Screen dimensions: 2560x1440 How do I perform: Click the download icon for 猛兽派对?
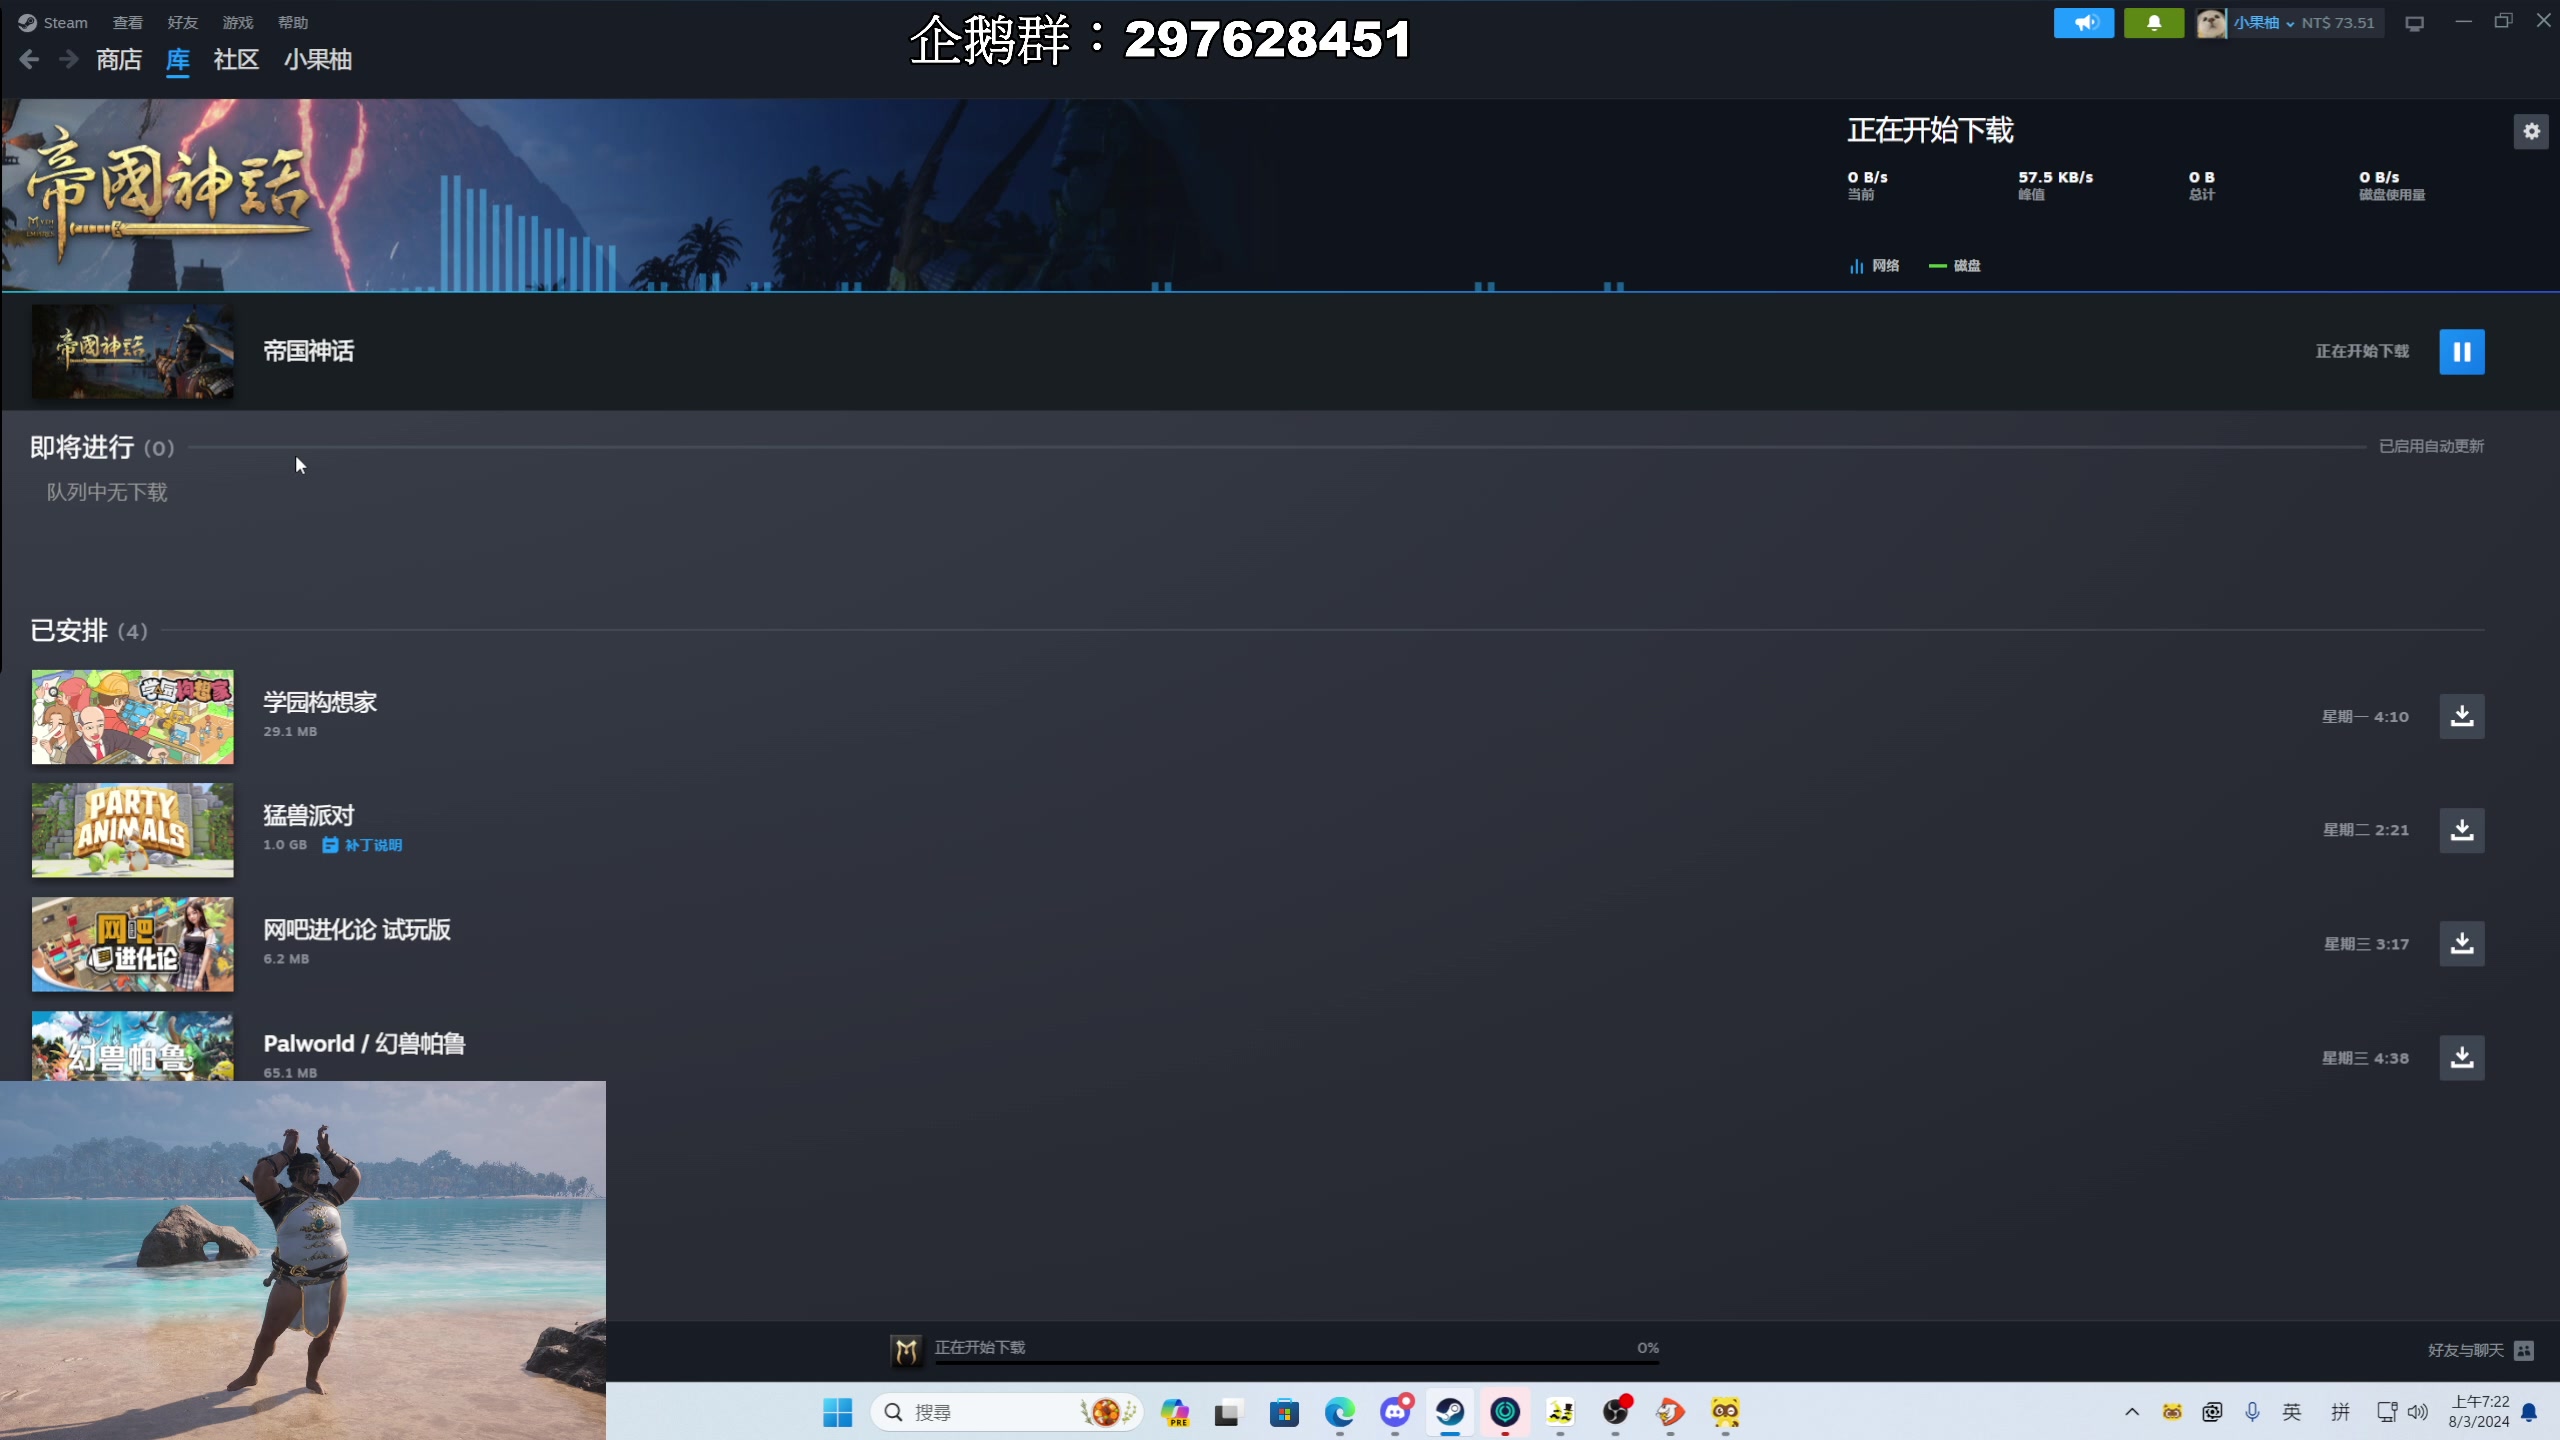pos(2462,828)
